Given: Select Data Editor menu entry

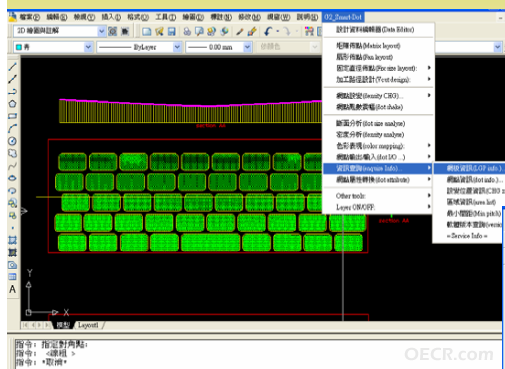Looking at the screenshot, I should point(379,30).
